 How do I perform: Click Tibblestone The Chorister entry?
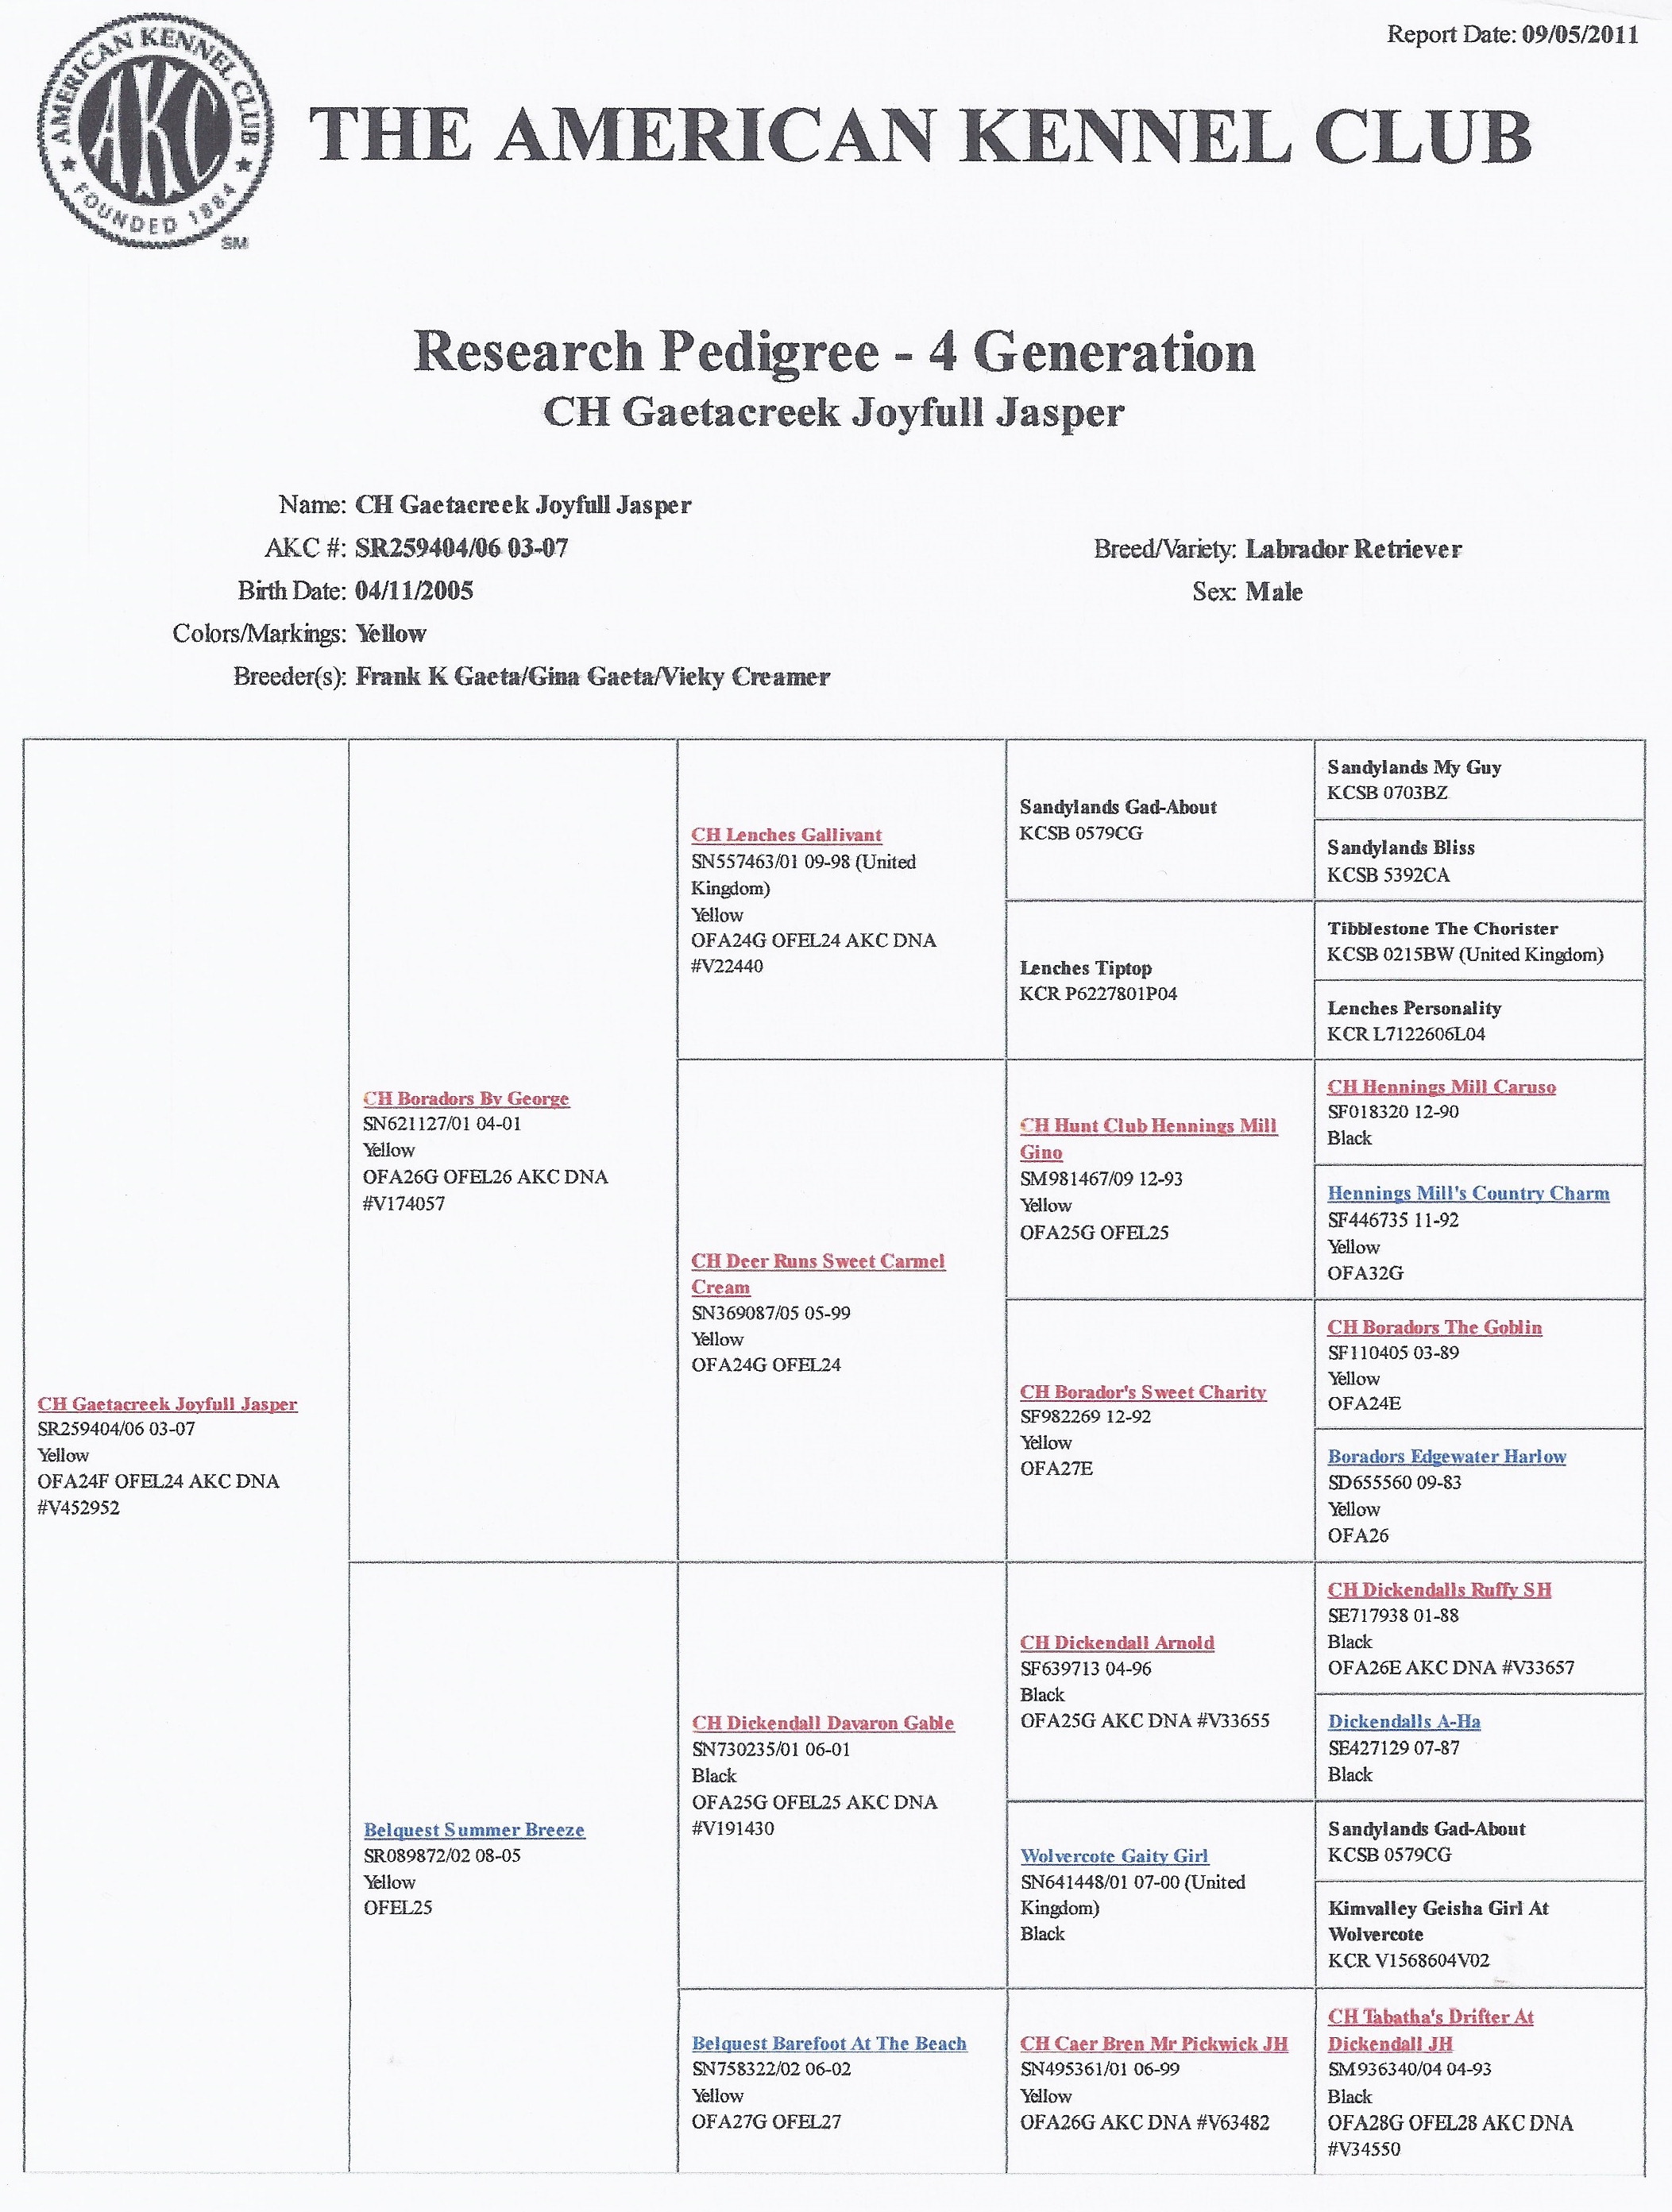(x=1442, y=928)
